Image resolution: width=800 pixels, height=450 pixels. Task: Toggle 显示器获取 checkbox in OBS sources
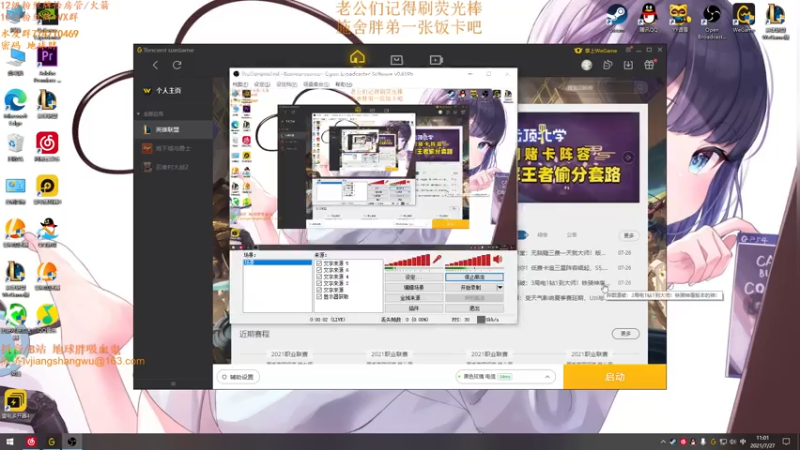coord(319,296)
